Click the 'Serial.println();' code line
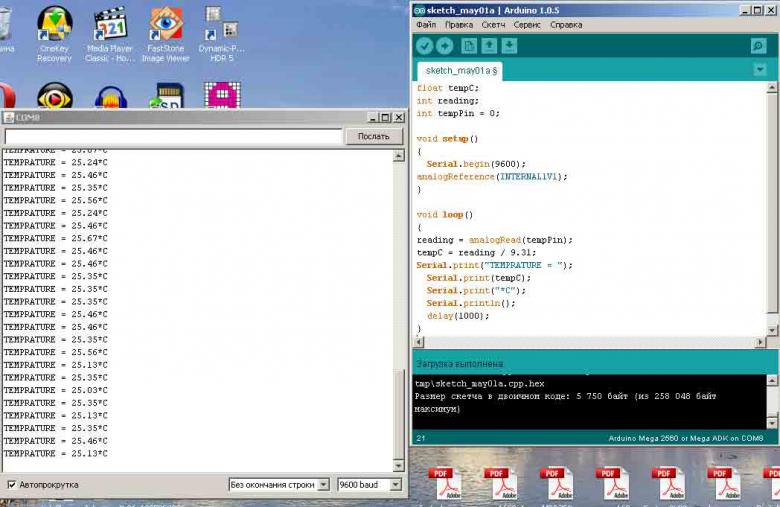This screenshot has width=780, height=507. point(471,303)
